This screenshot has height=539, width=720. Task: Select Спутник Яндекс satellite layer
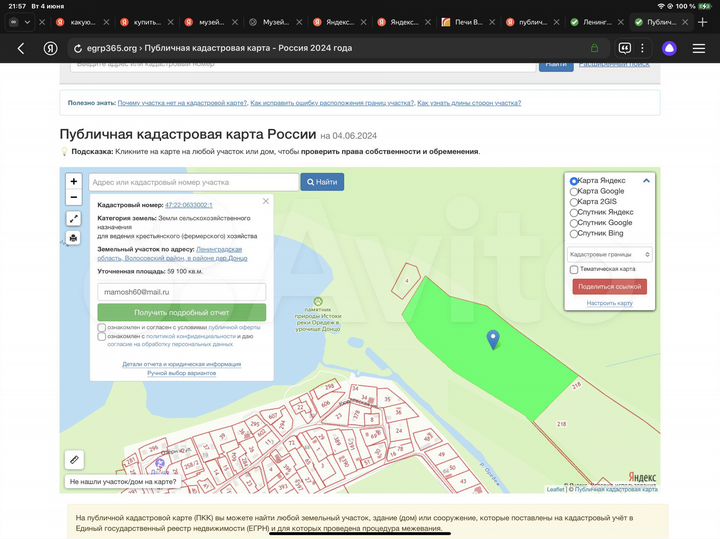(574, 213)
